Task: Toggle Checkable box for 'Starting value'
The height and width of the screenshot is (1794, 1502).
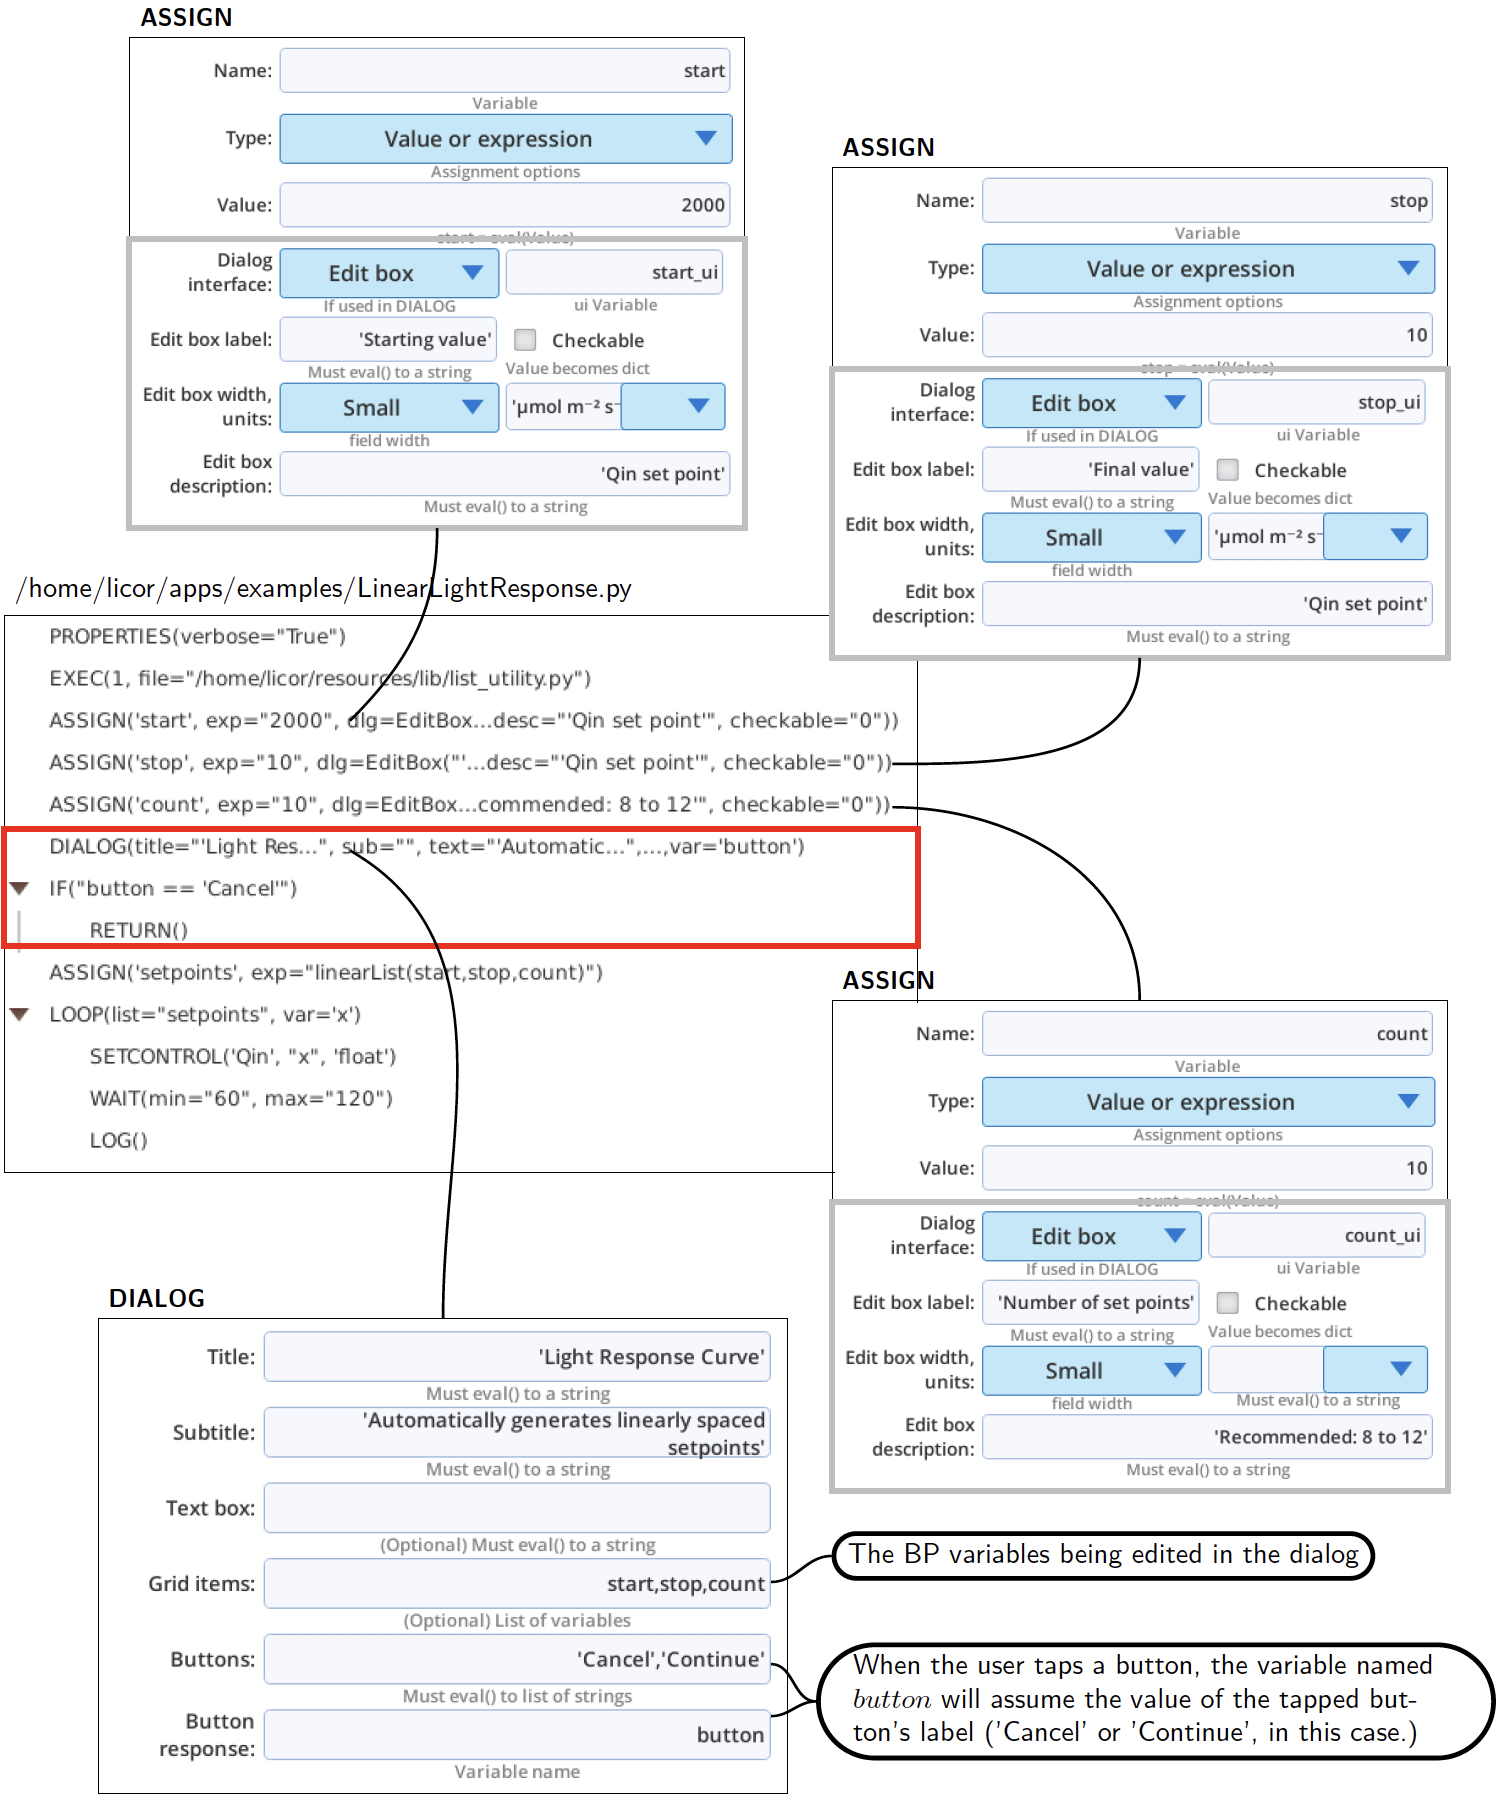Action: 525,340
